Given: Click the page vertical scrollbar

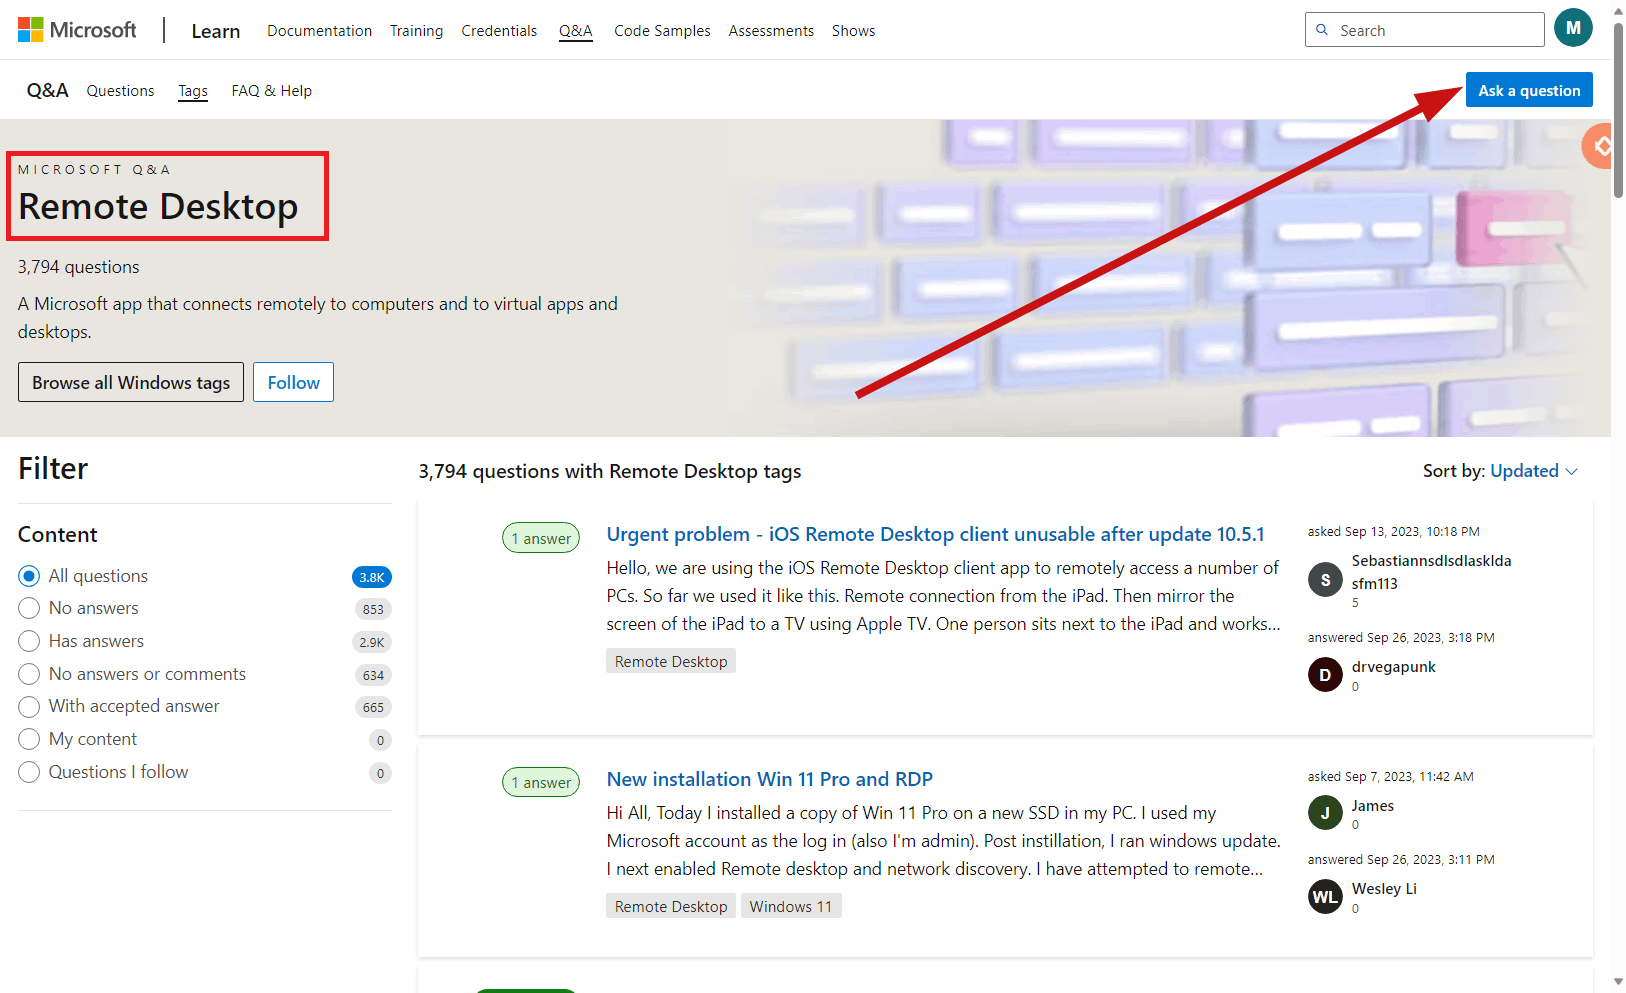Looking at the screenshot, I should point(1618,110).
